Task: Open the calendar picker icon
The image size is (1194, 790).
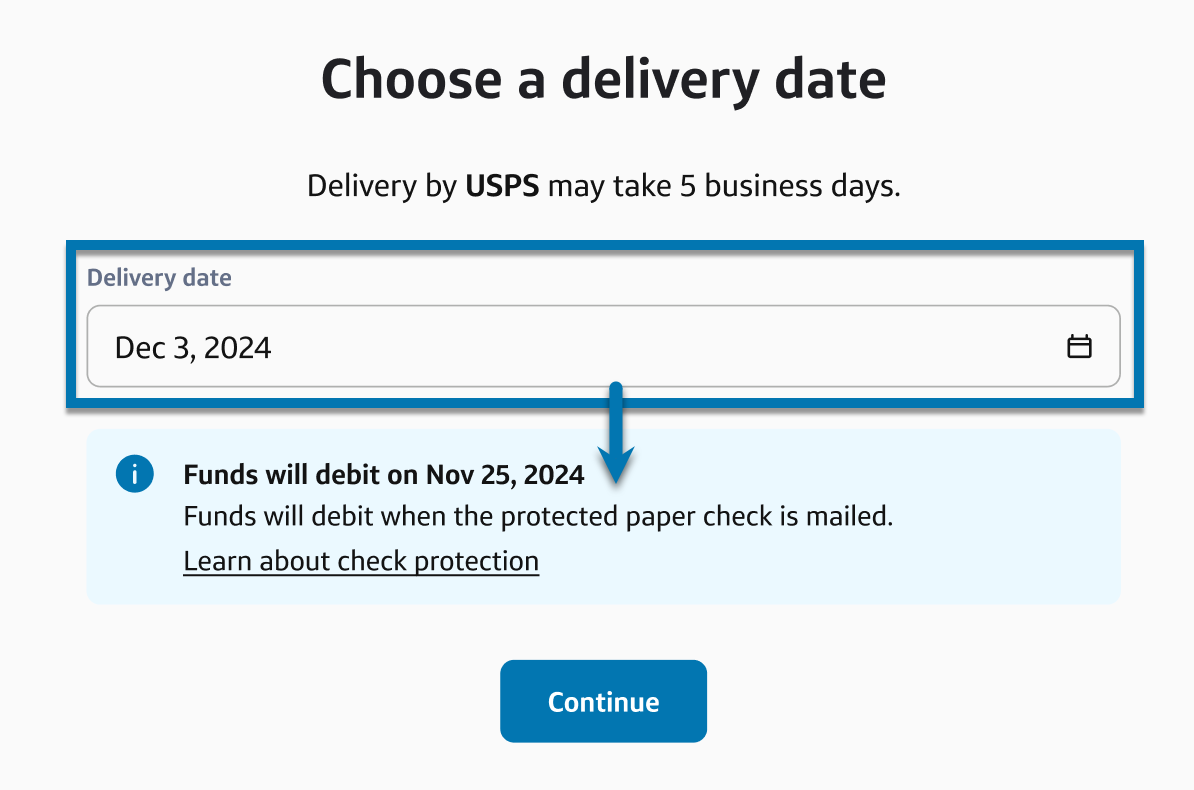Action: 1079,347
